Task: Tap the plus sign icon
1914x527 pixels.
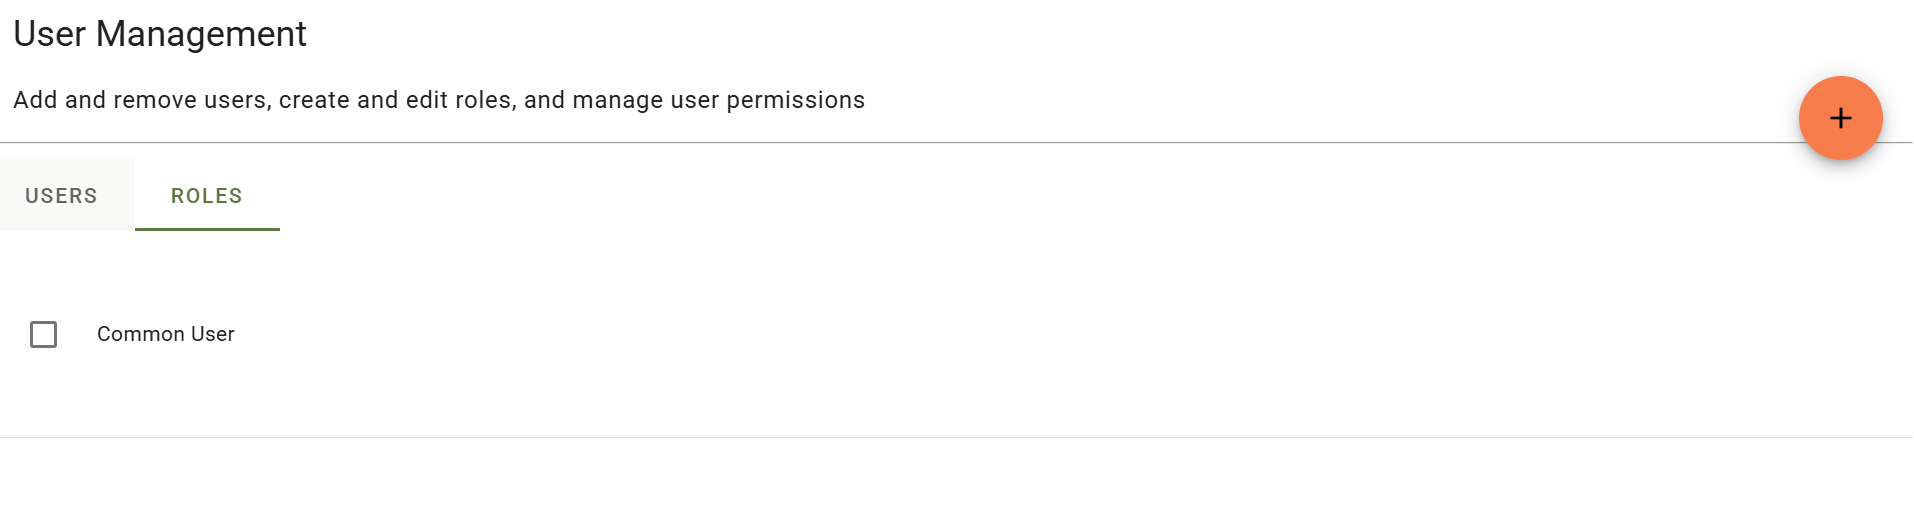Action: (1840, 118)
